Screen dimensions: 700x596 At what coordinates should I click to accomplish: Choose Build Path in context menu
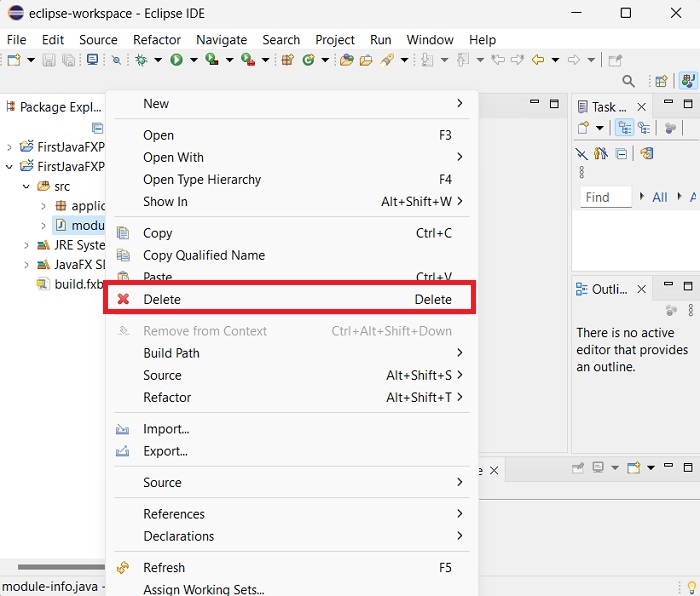[292, 353]
